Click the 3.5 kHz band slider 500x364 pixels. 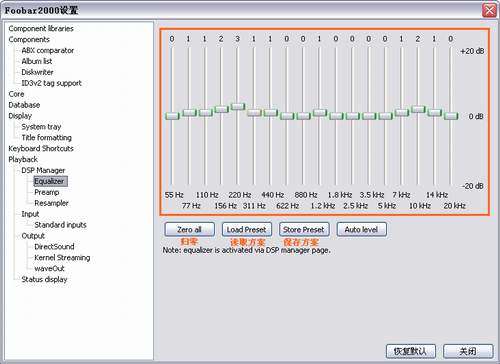click(x=369, y=116)
